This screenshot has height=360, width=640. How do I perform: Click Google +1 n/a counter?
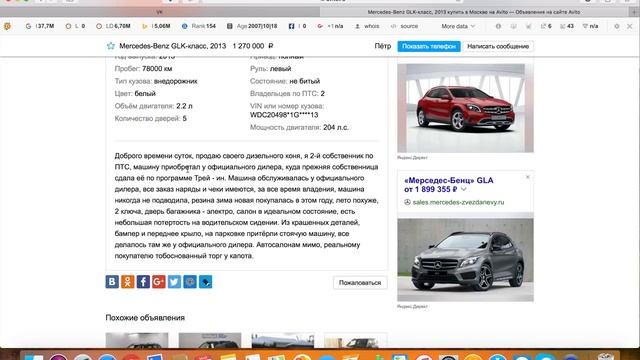tap(330, 26)
